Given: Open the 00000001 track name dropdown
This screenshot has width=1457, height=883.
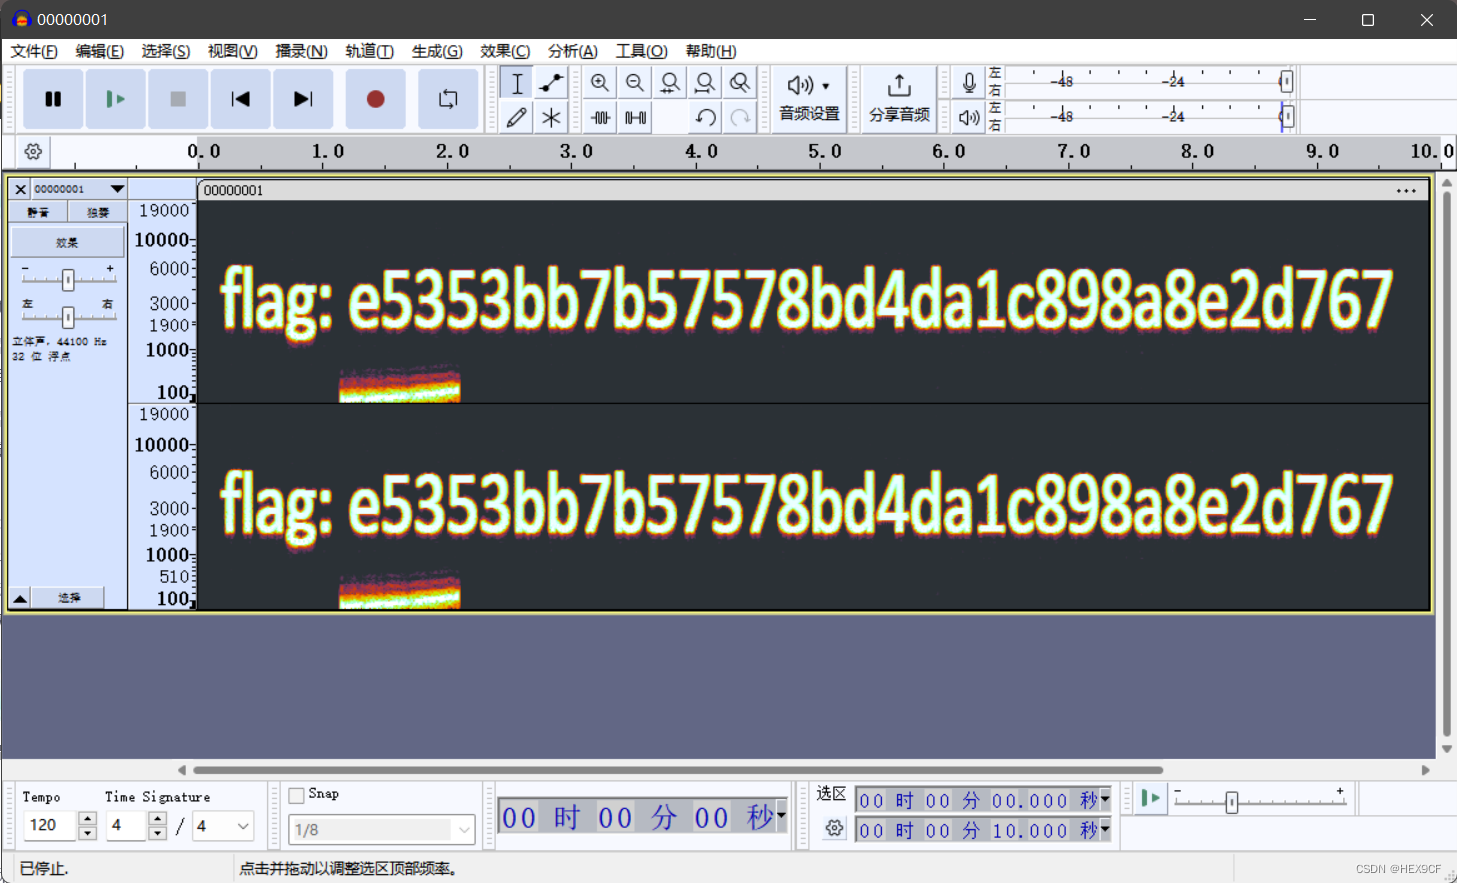Looking at the screenshot, I should (117, 188).
